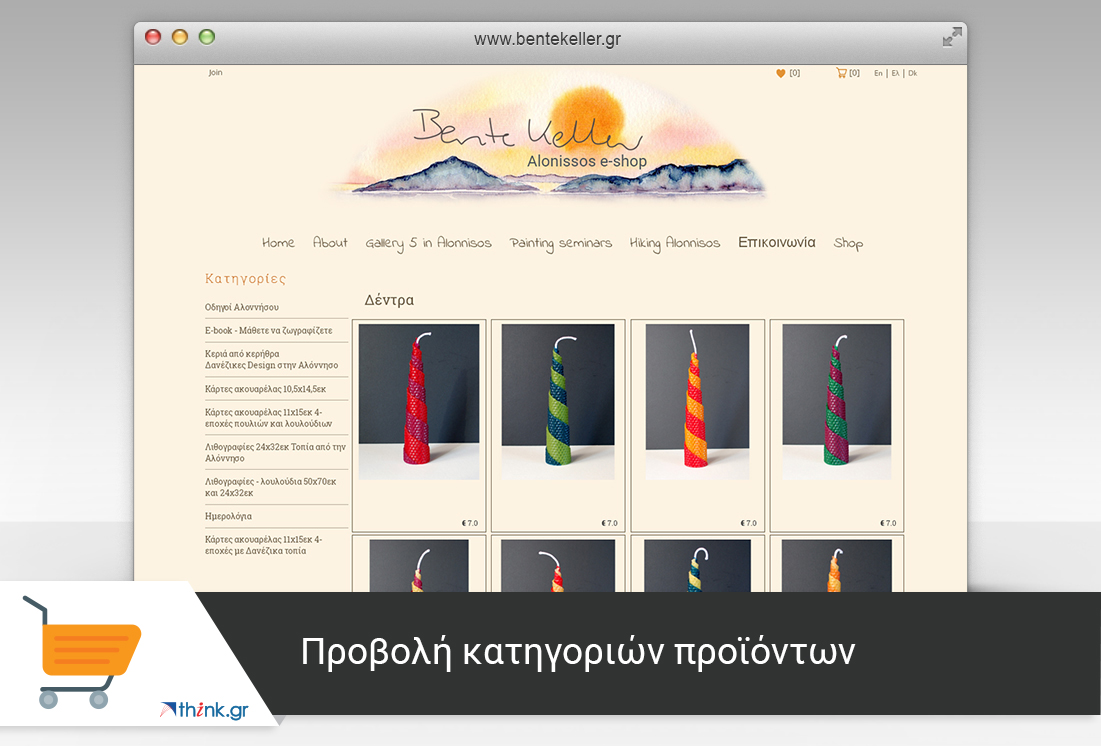
Task: Open the Επικοινωνία menu item
Action: pos(777,242)
